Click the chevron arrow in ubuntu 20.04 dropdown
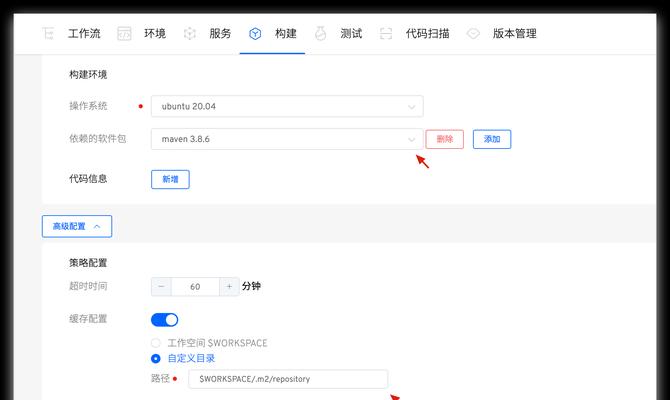The width and height of the screenshot is (670, 400). [x=411, y=107]
